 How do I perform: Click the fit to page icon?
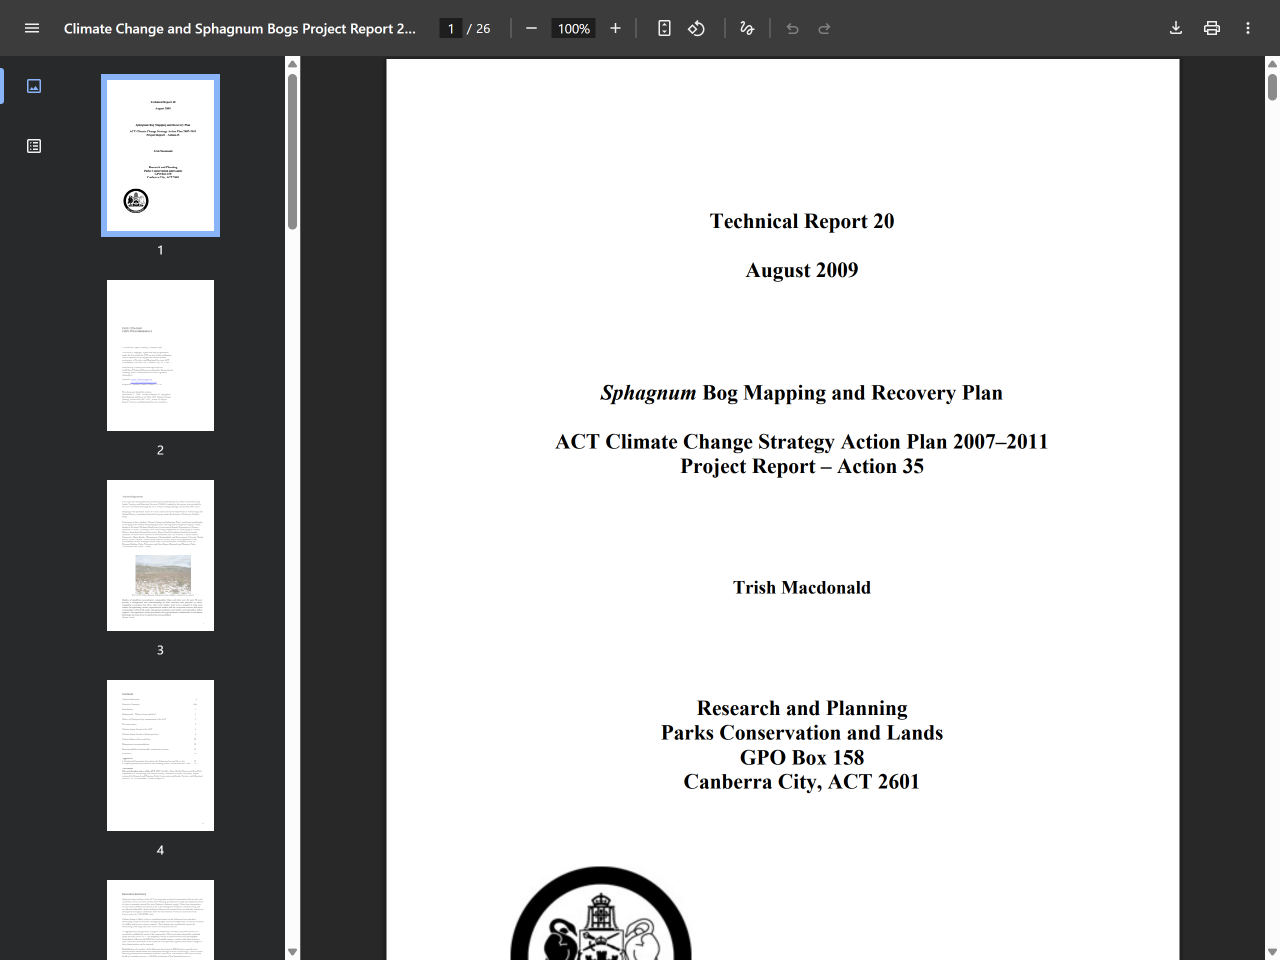[x=664, y=28]
